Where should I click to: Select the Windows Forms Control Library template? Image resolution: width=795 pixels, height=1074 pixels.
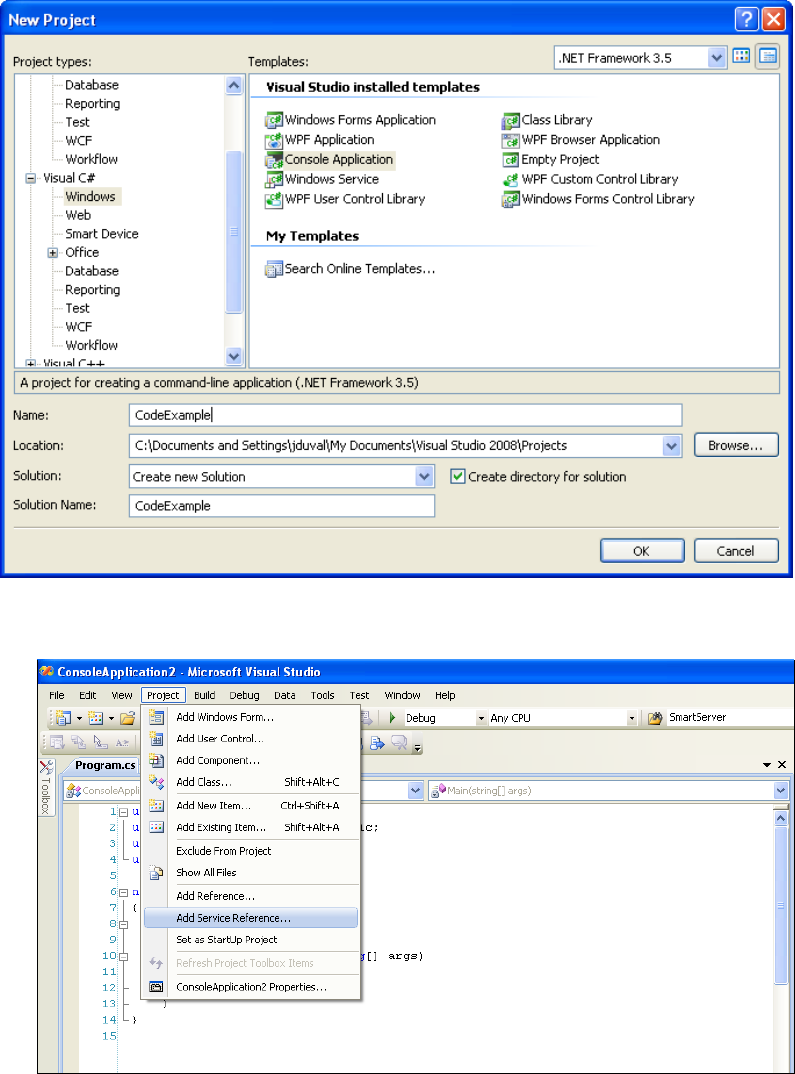(598, 199)
